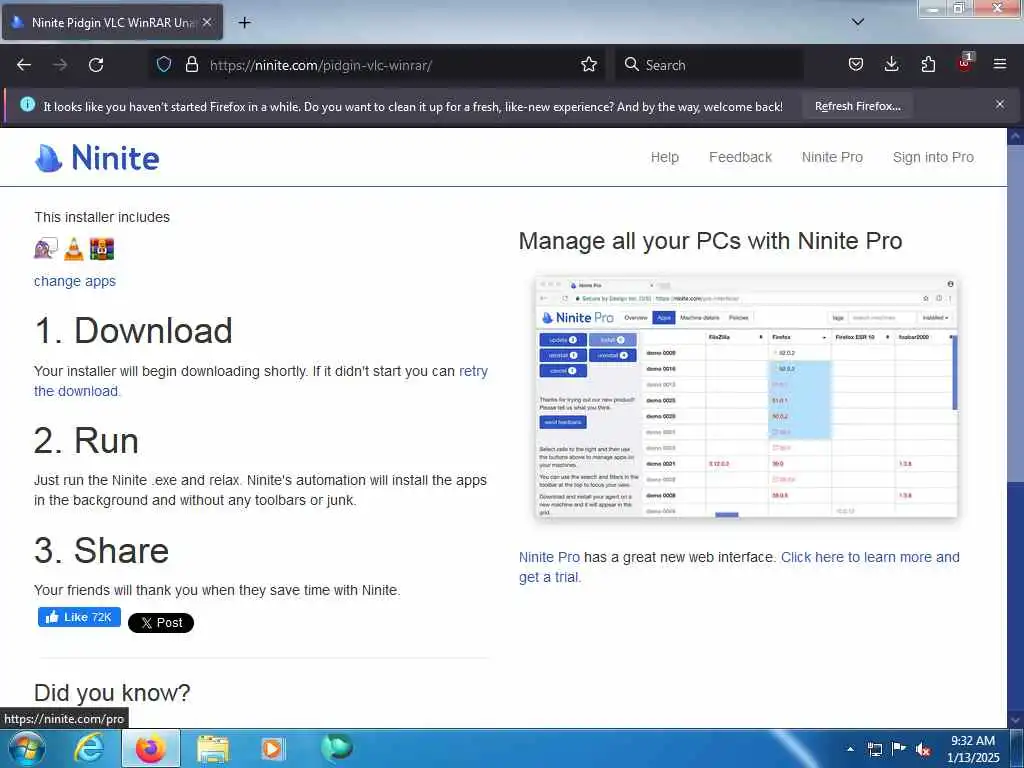Reload the page with the refresh icon
The height and width of the screenshot is (768, 1024).
tap(96, 65)
